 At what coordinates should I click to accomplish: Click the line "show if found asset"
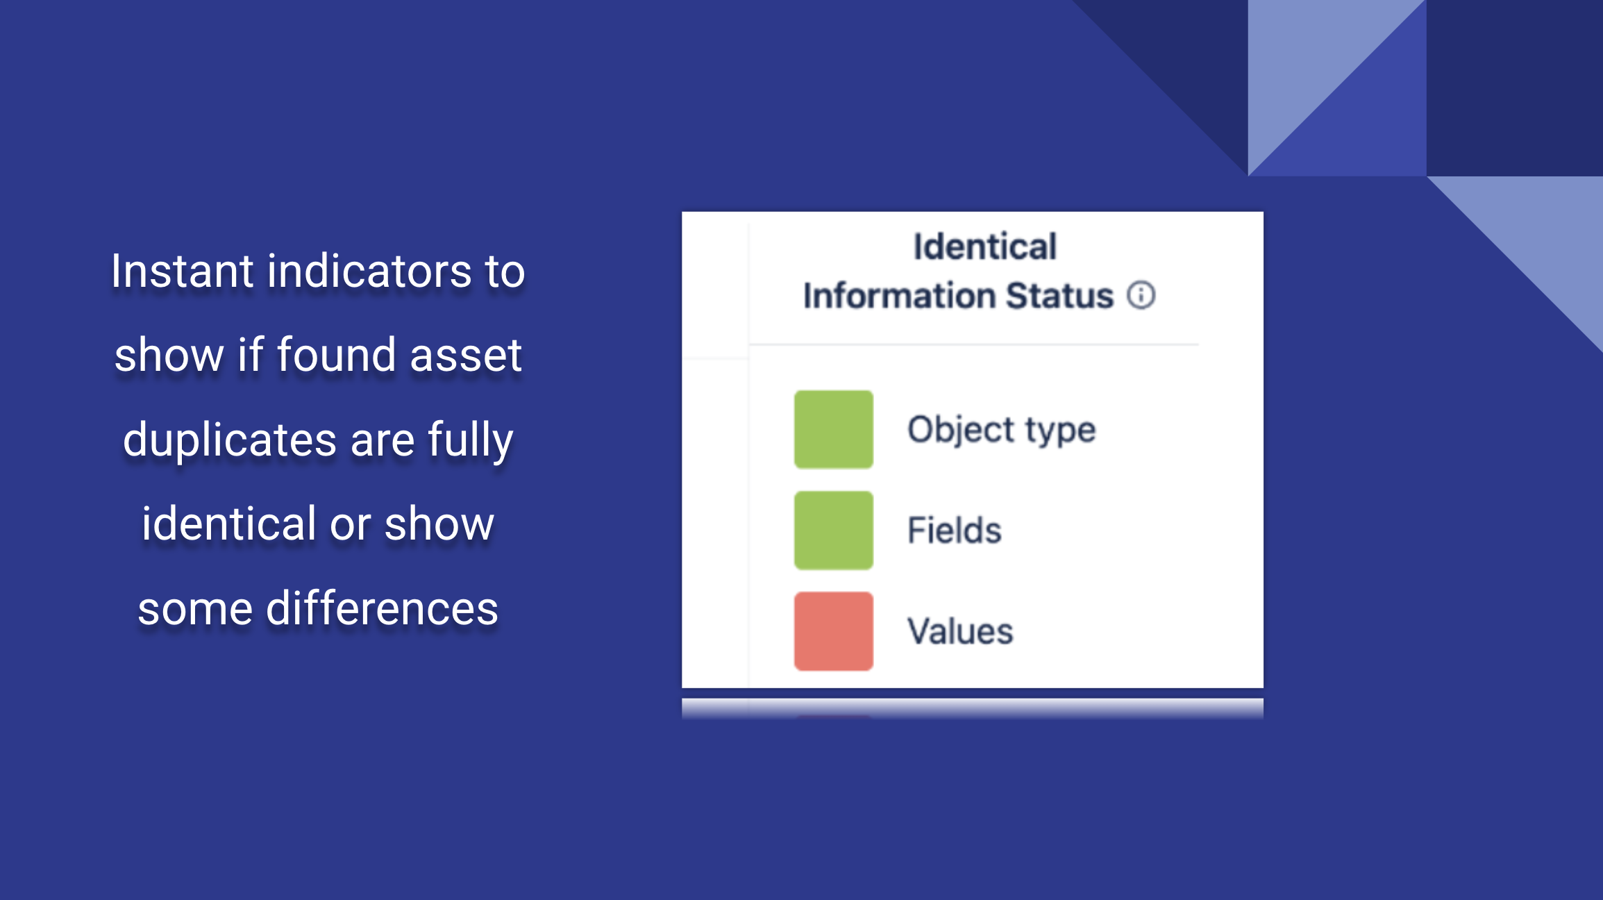(x=318, y=355)
